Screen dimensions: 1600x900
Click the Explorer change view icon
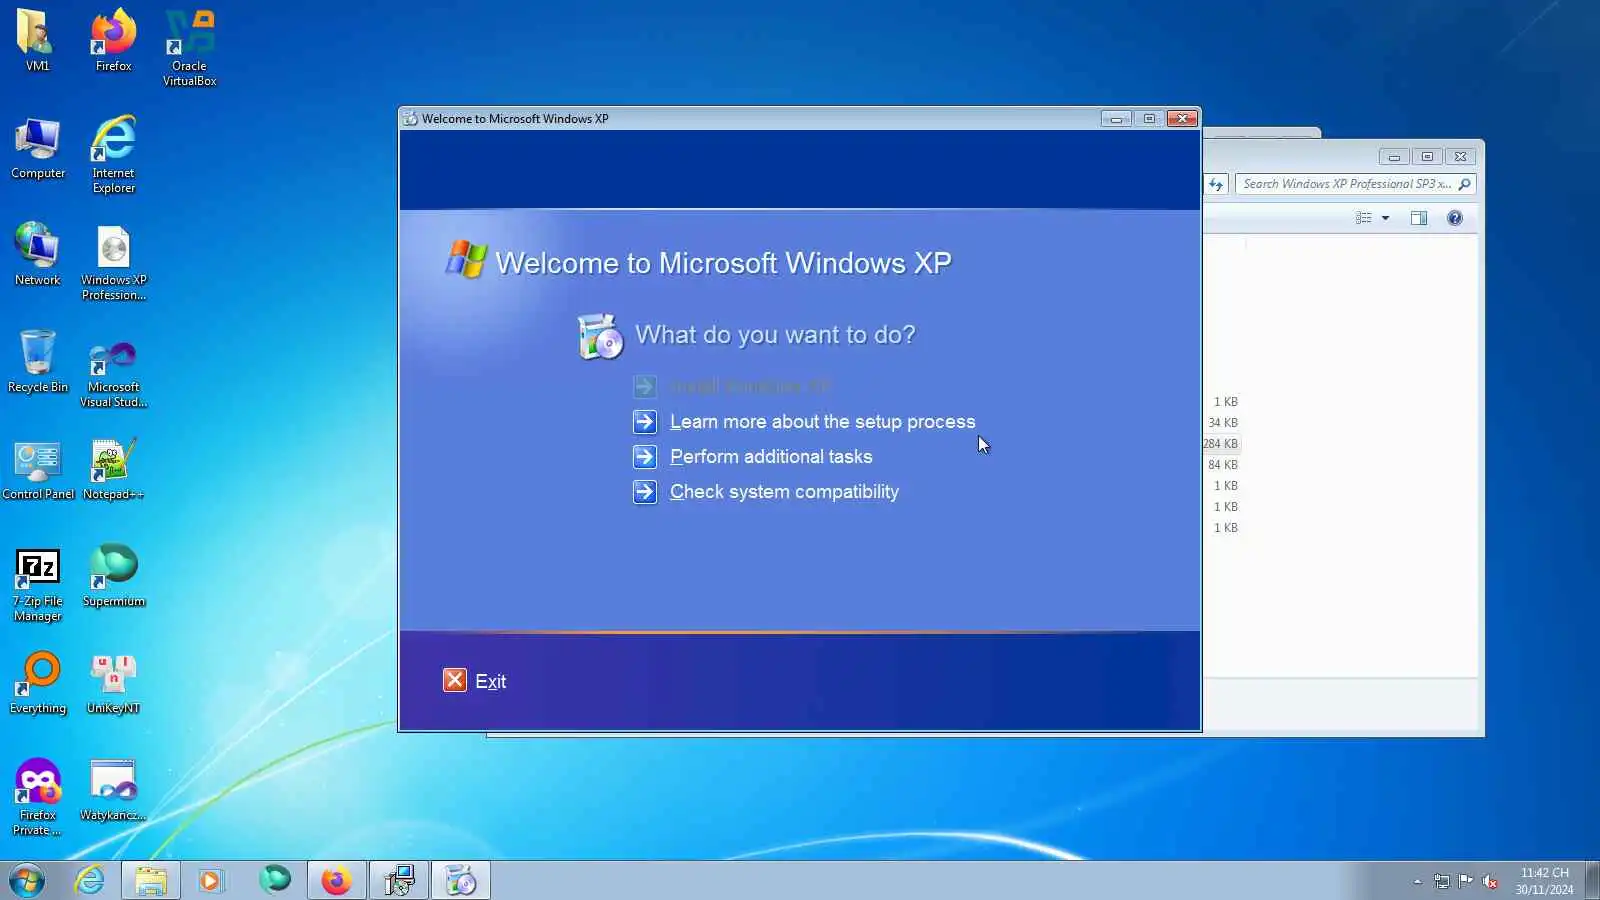click(x=1363, y=218)
